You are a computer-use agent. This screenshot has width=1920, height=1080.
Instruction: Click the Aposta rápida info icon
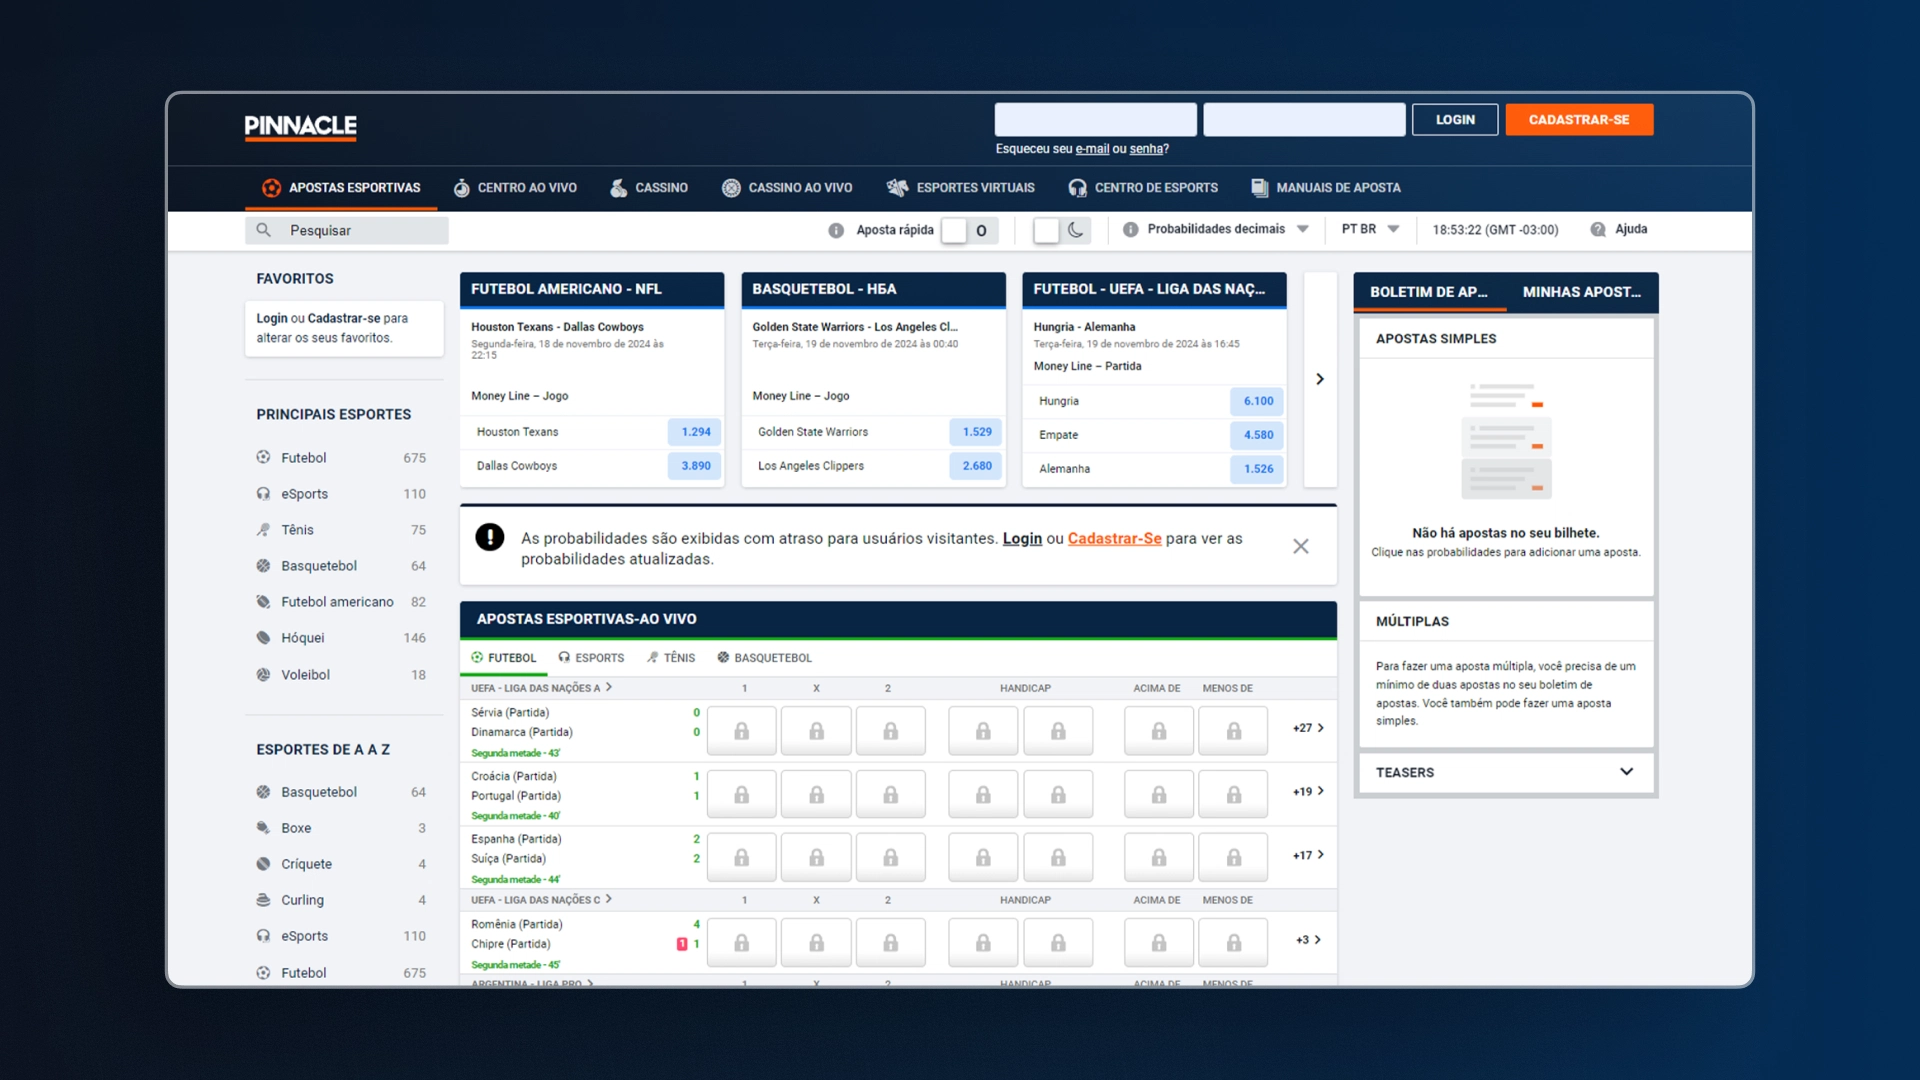click(836, 230)
